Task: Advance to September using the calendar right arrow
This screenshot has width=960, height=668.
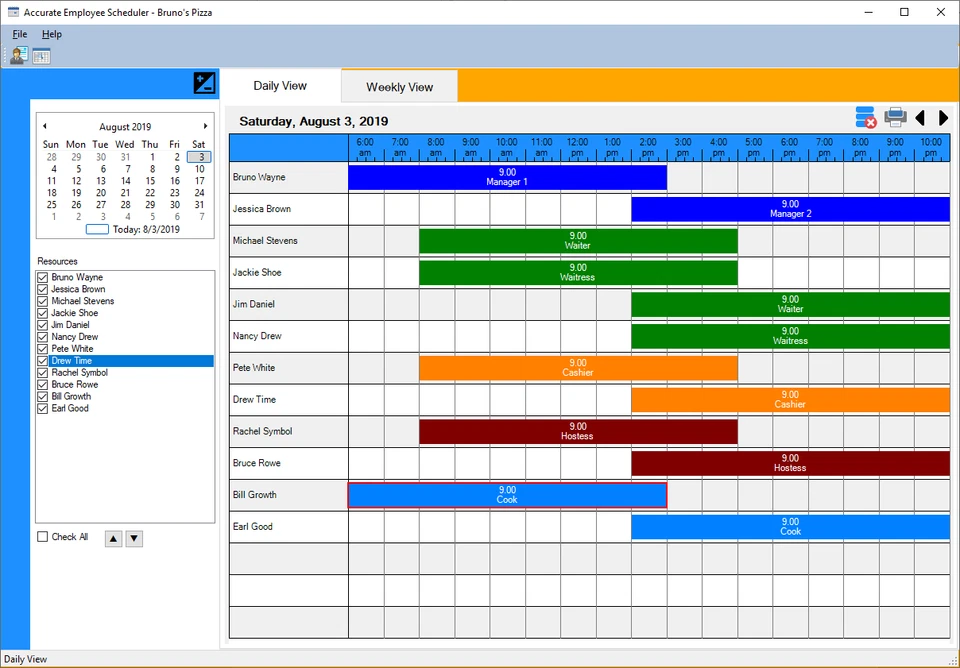Action: (x=206, y=126)
